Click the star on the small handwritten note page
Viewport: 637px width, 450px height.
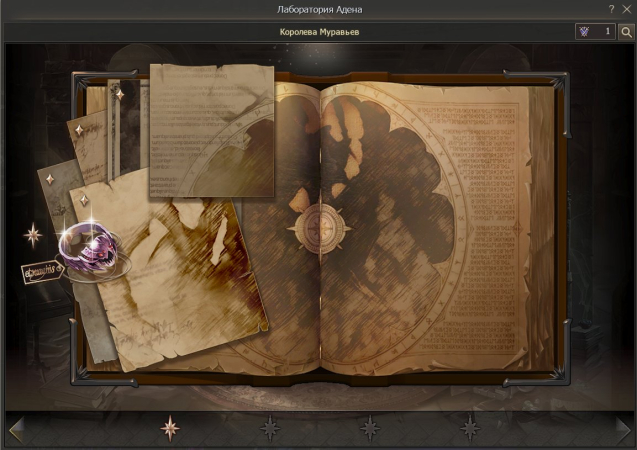click(x=80, y=130)
